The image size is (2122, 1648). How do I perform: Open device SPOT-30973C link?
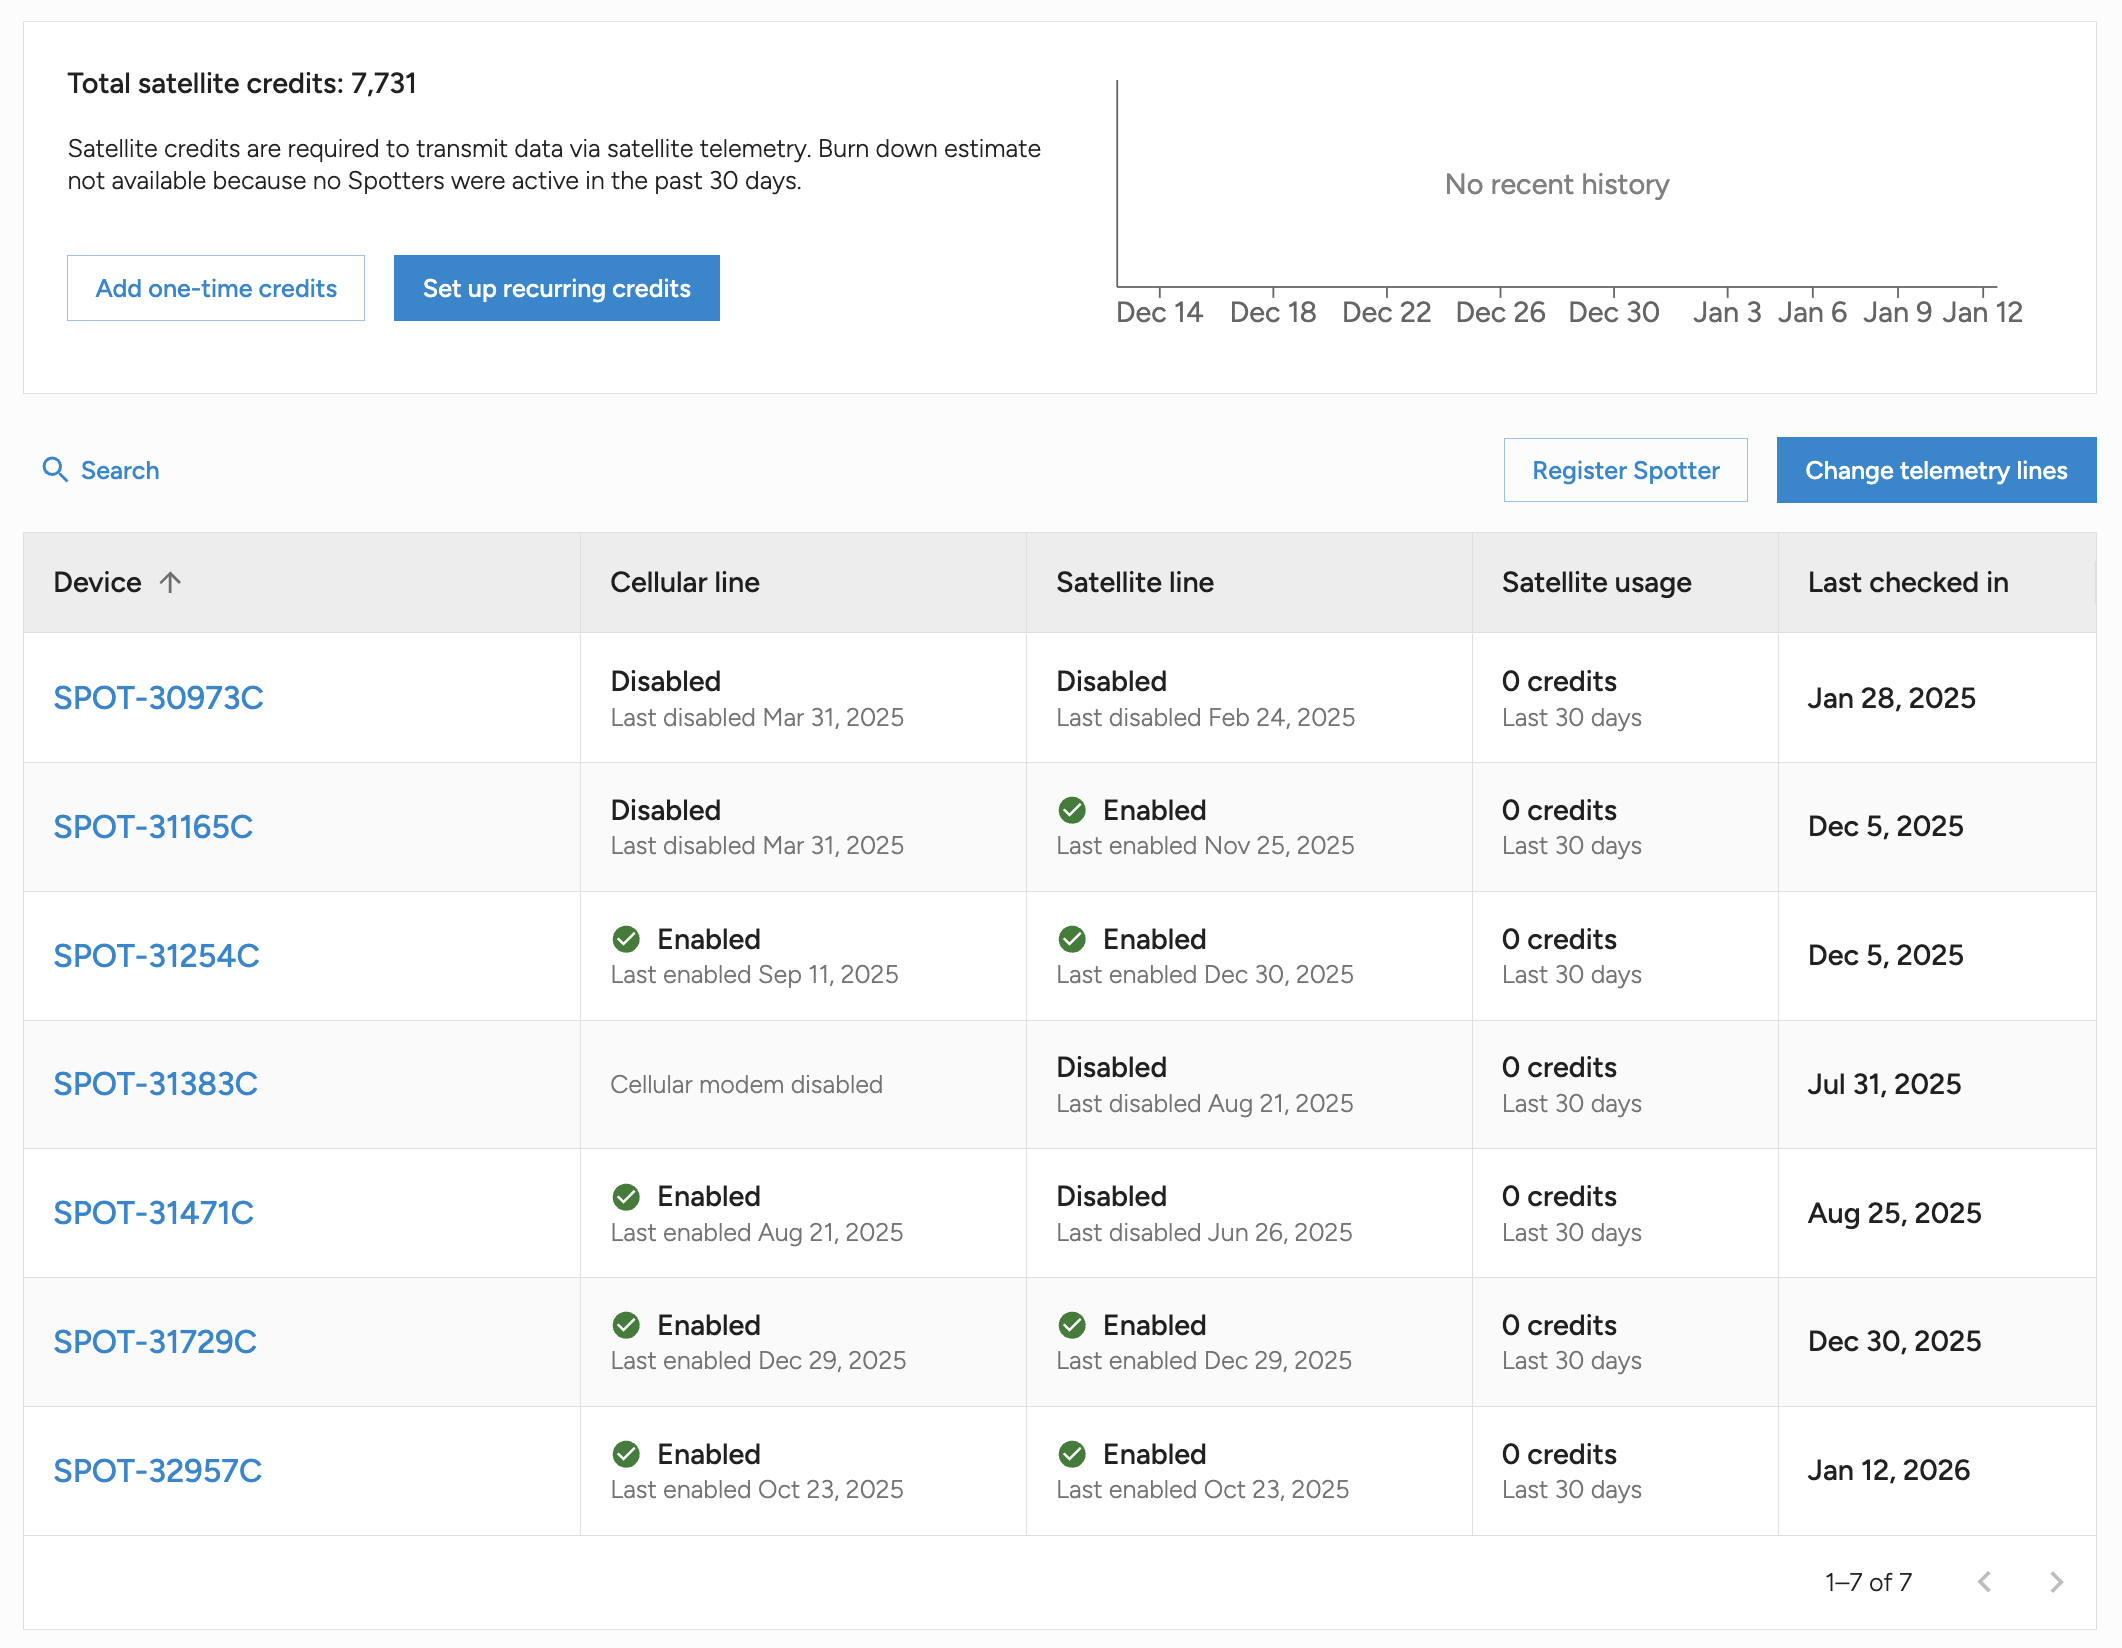(x=158, y=698)
